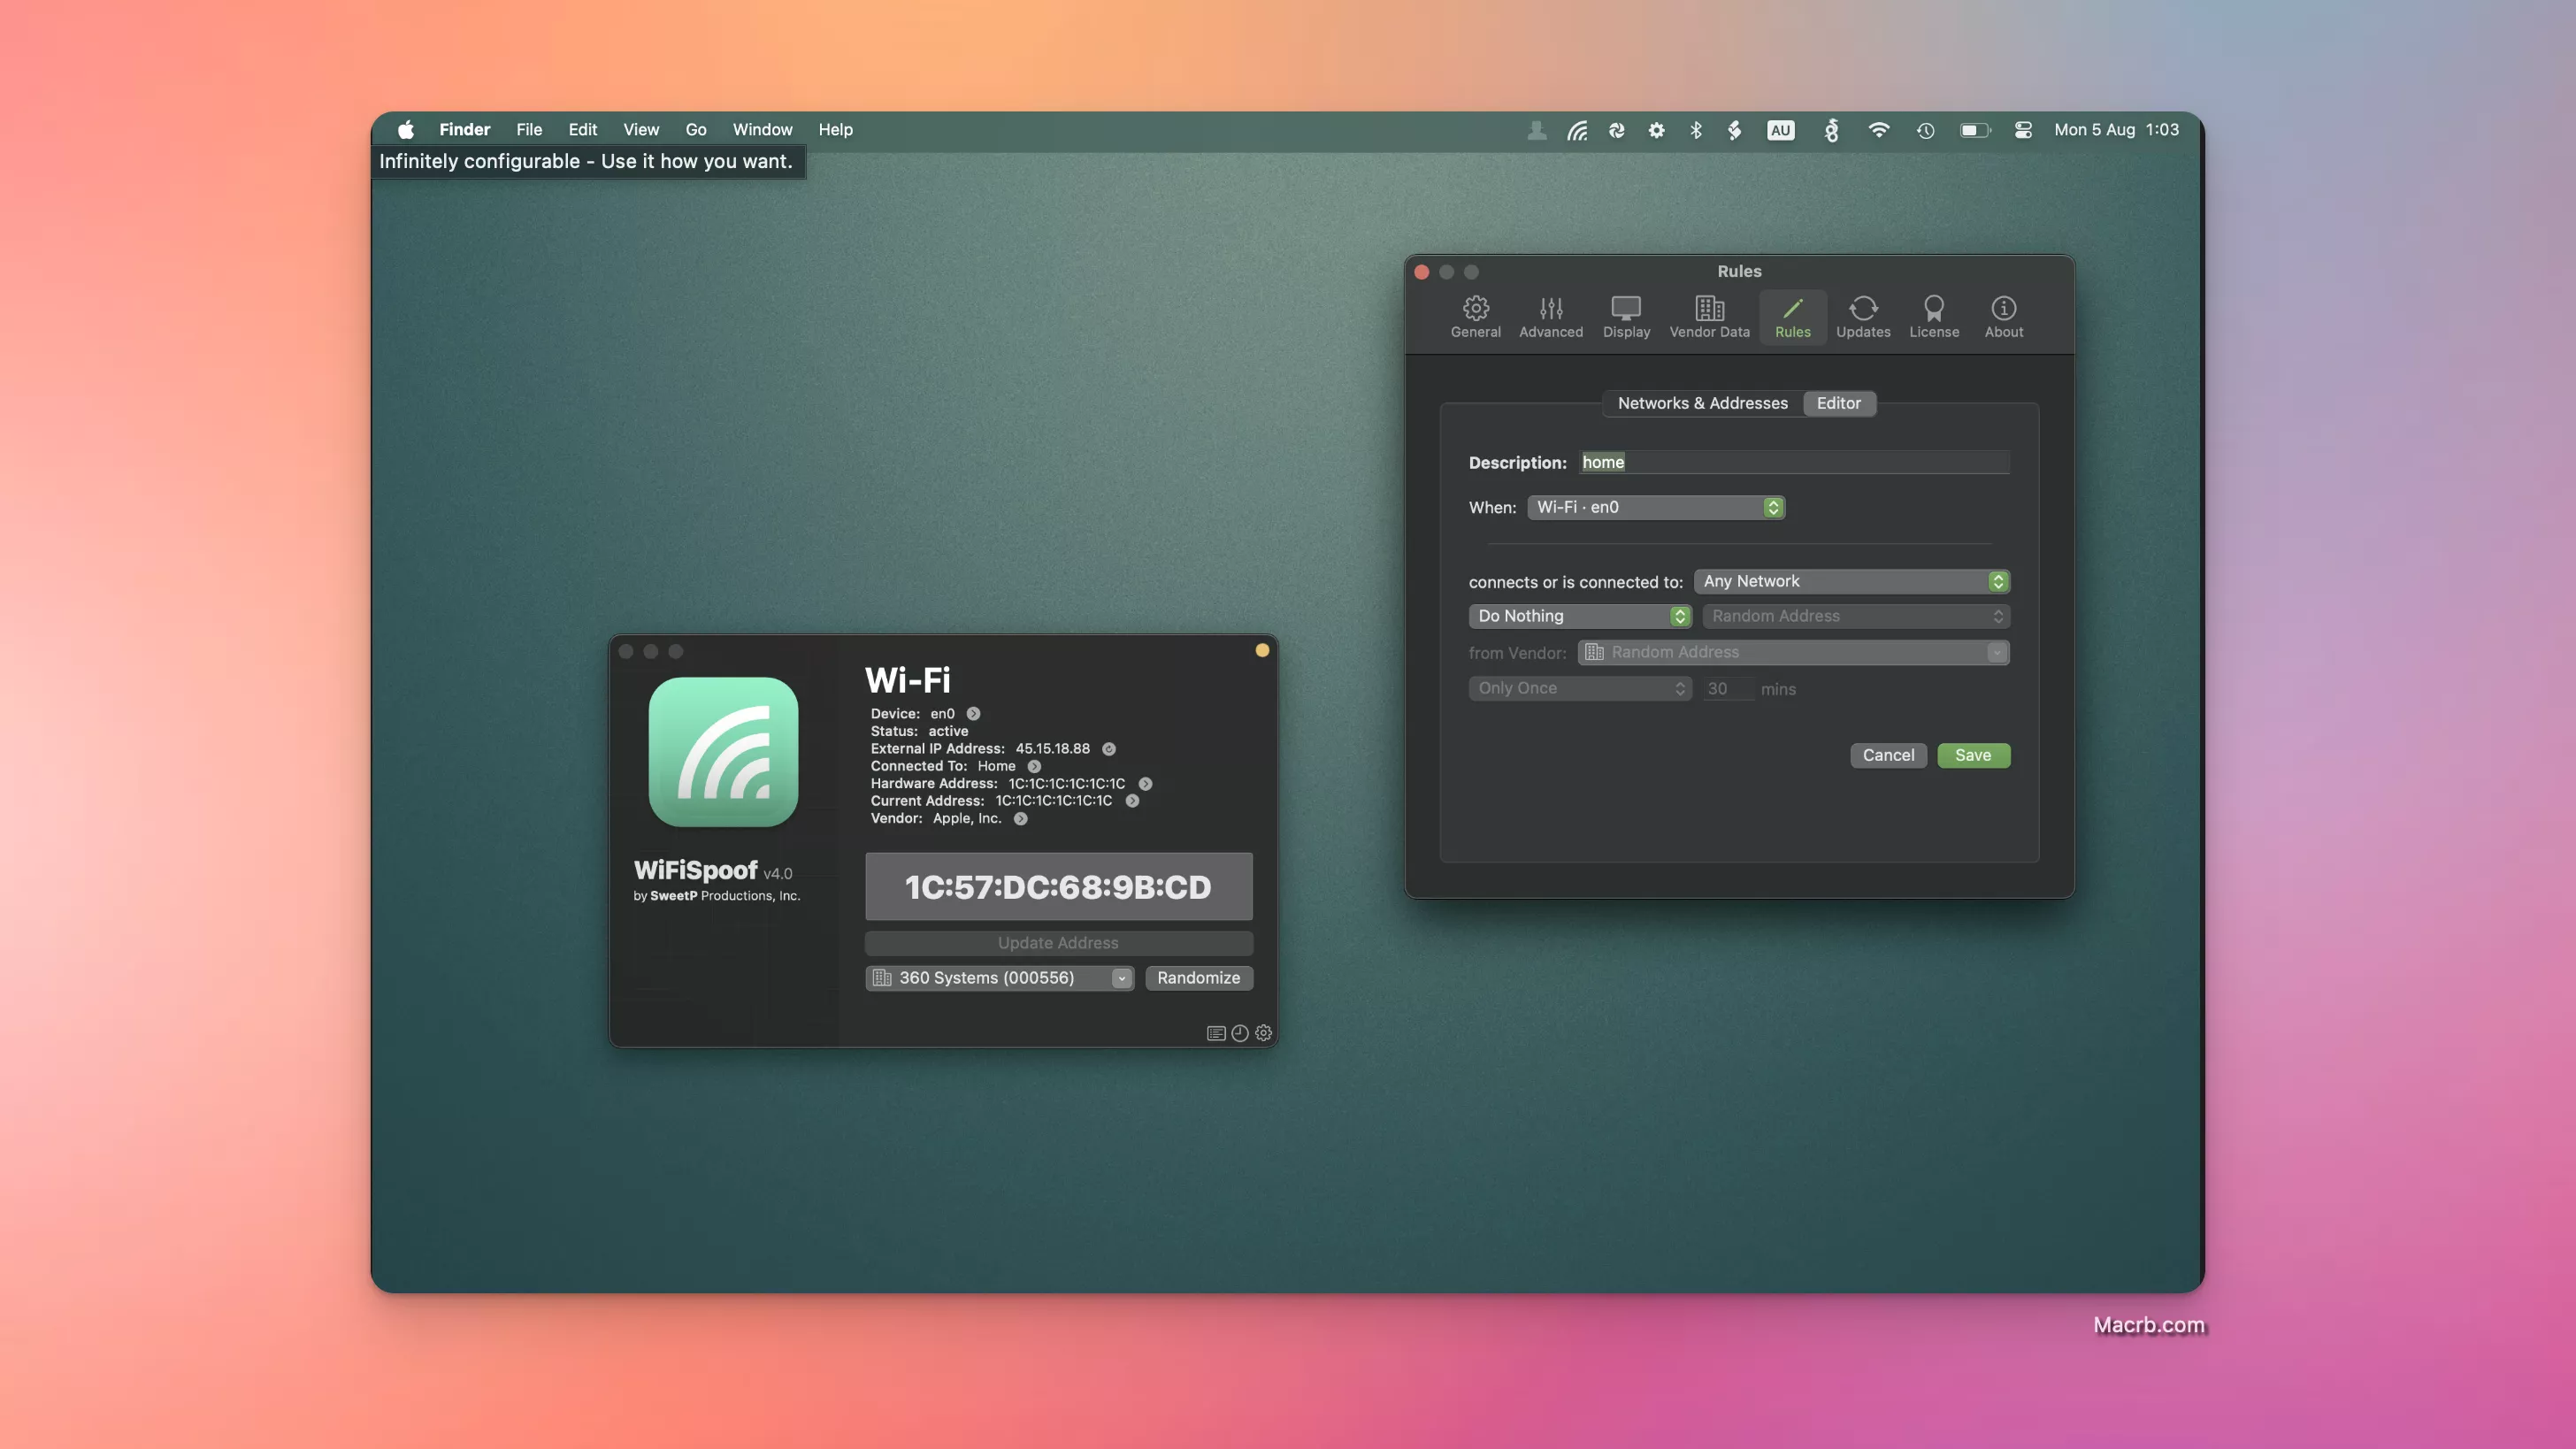This screenshot has width=2576, height=1449.
Task: Click the menu bar date and time
Action: coord(2116,130)
